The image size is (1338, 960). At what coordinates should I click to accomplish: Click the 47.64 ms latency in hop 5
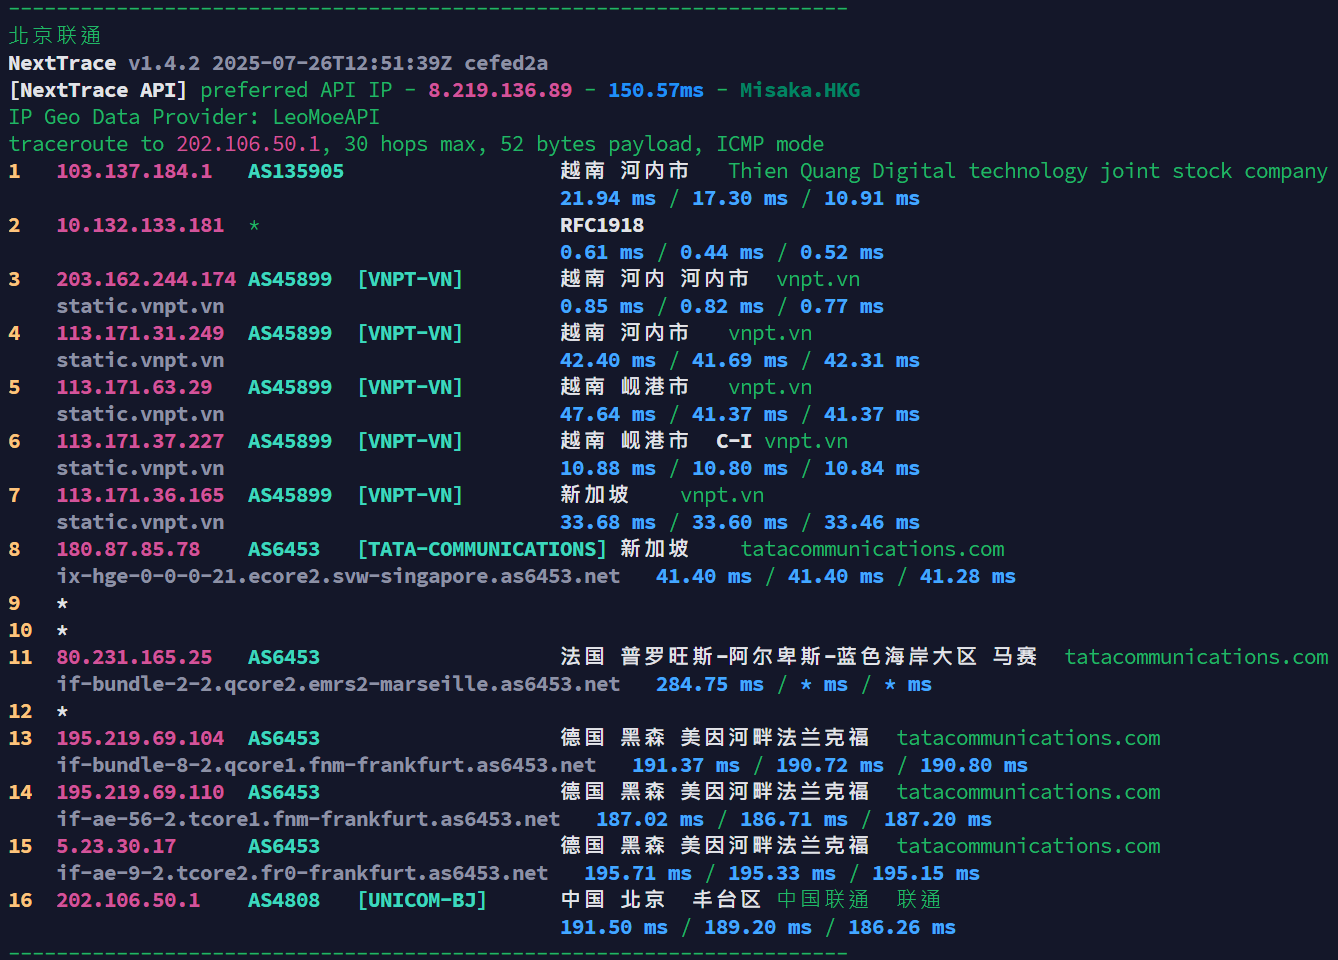coord(608,414)
